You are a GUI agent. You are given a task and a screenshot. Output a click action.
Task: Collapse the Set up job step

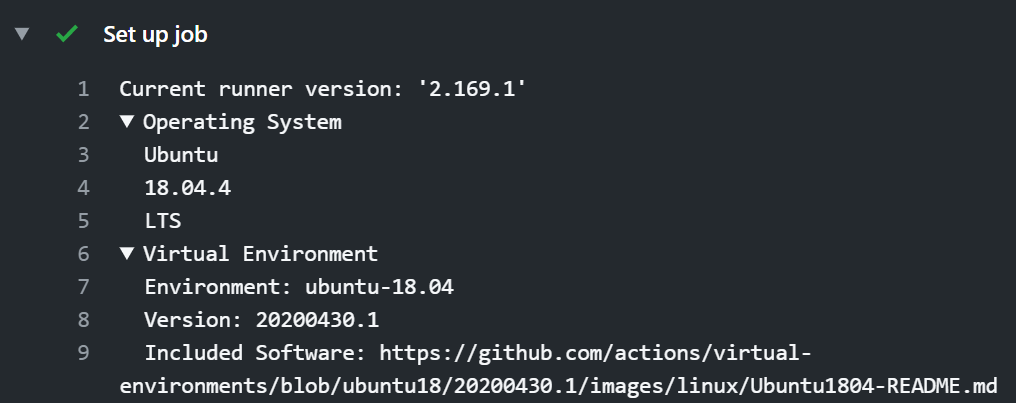point(22,34)
